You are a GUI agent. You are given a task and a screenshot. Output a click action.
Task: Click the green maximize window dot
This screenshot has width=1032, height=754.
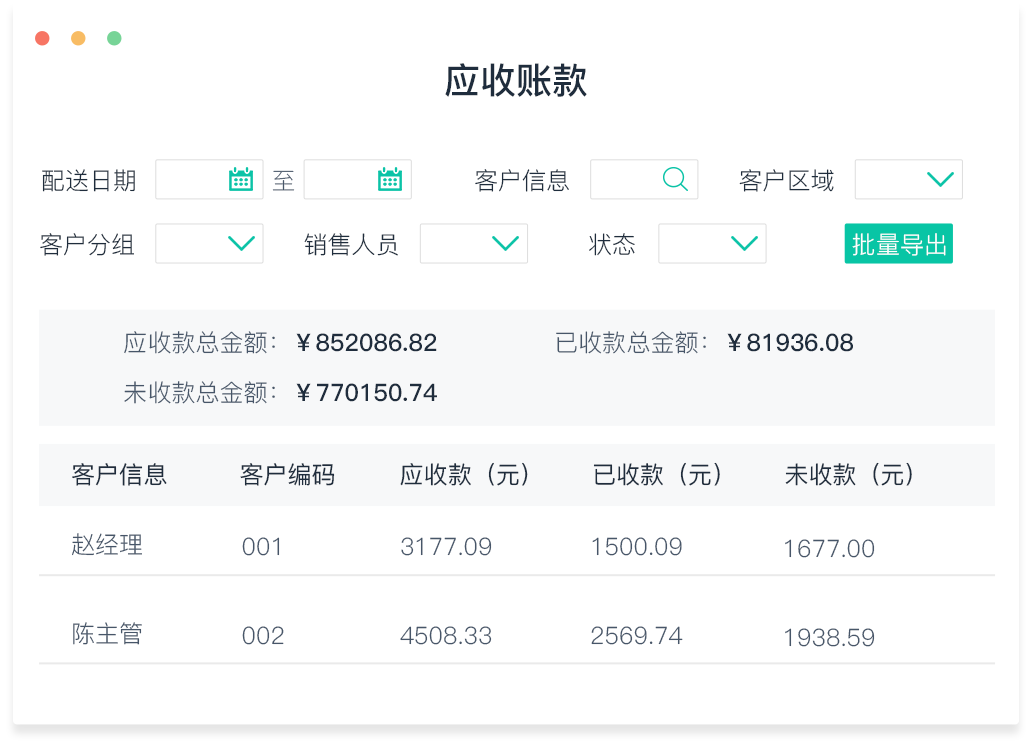(114, 39)
